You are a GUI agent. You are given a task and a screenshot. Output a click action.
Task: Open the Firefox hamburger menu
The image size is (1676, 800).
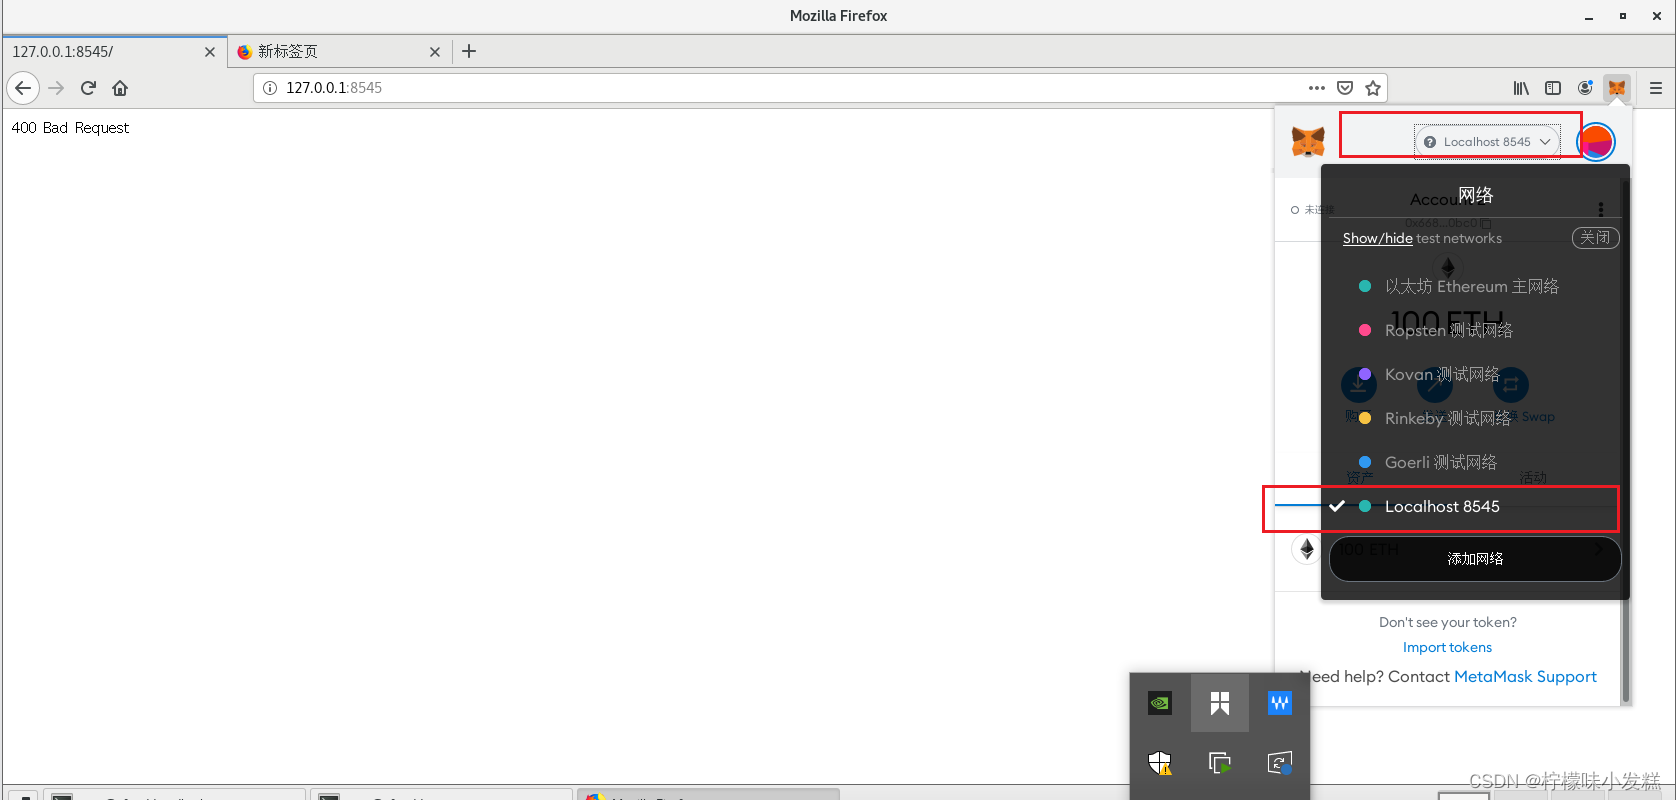(x=1656, y=88)
